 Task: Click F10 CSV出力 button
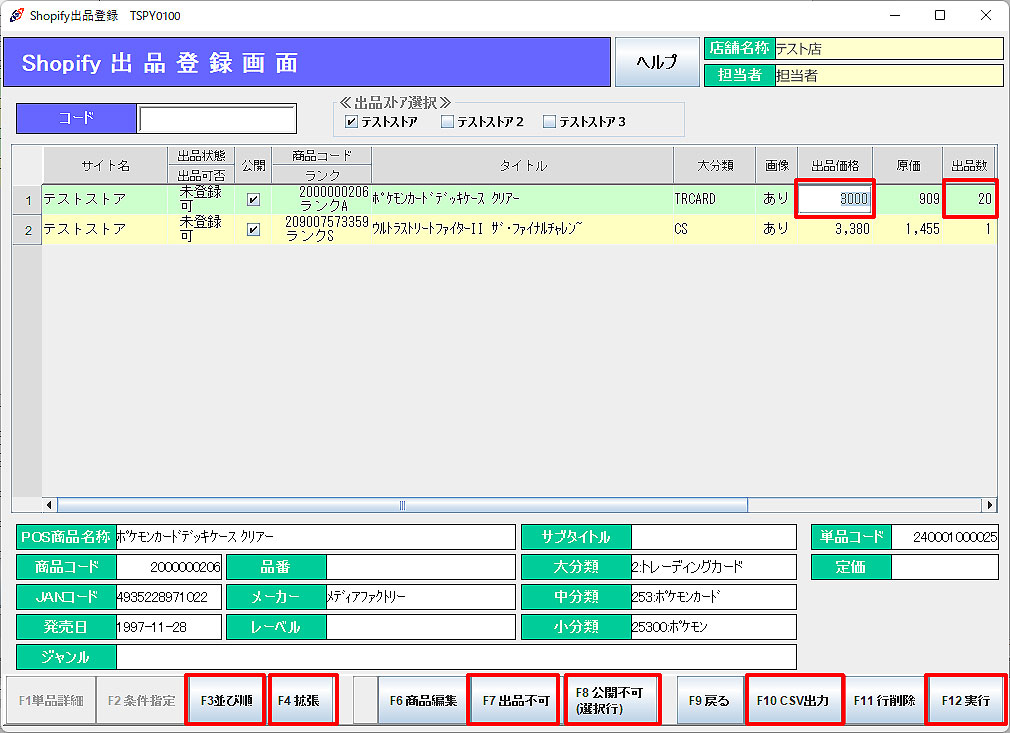click(793, 700)
